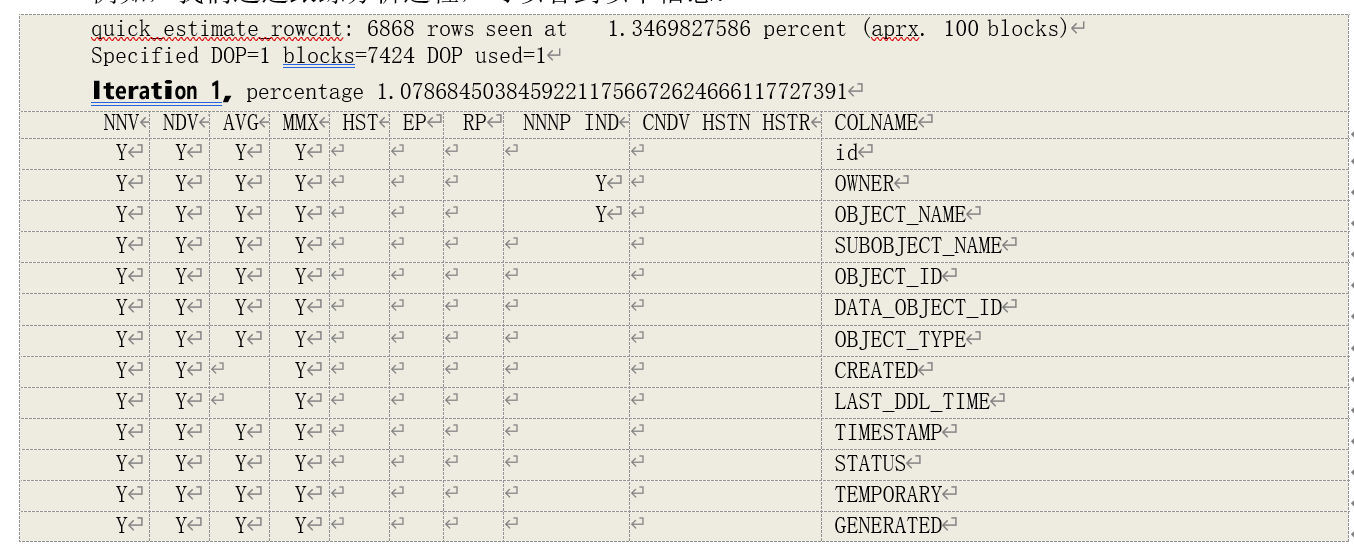The width and height of the screenshot is (1354, 550).
Task: Click the COLNAME header cell
Action: point(876,123)
